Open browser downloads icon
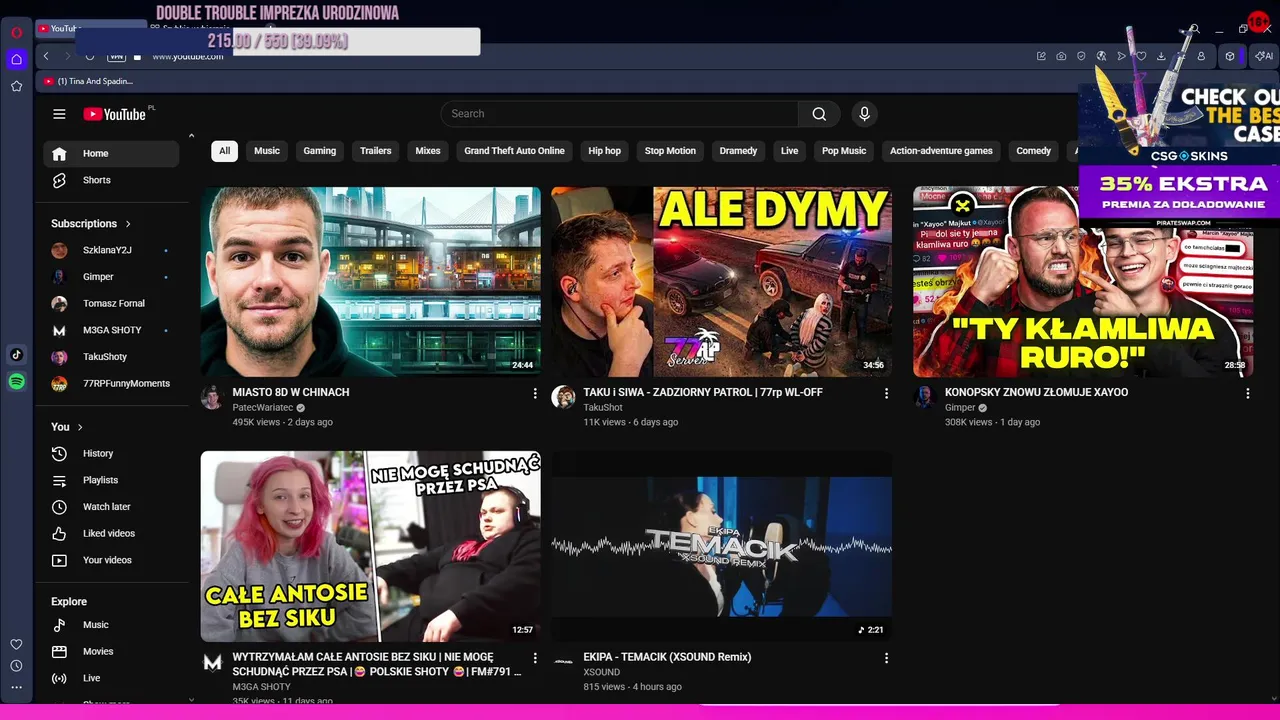The image size is (1280, 720). pos(1161,56)
